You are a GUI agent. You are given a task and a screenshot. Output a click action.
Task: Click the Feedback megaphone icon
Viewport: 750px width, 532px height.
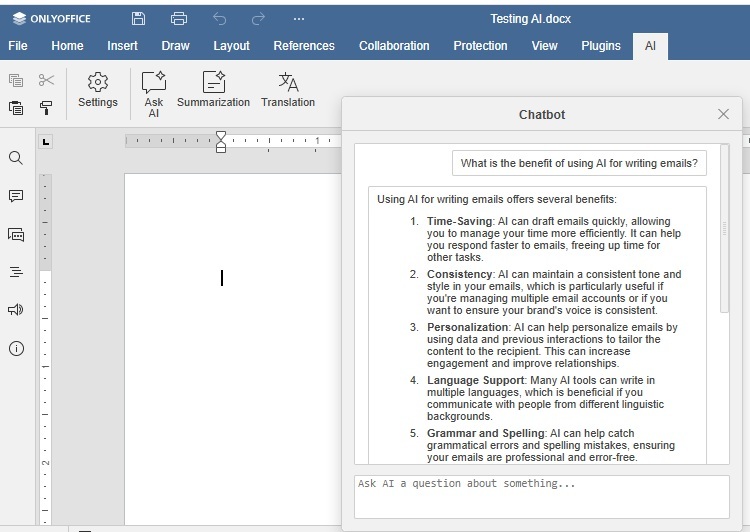(x=16, y=310)
